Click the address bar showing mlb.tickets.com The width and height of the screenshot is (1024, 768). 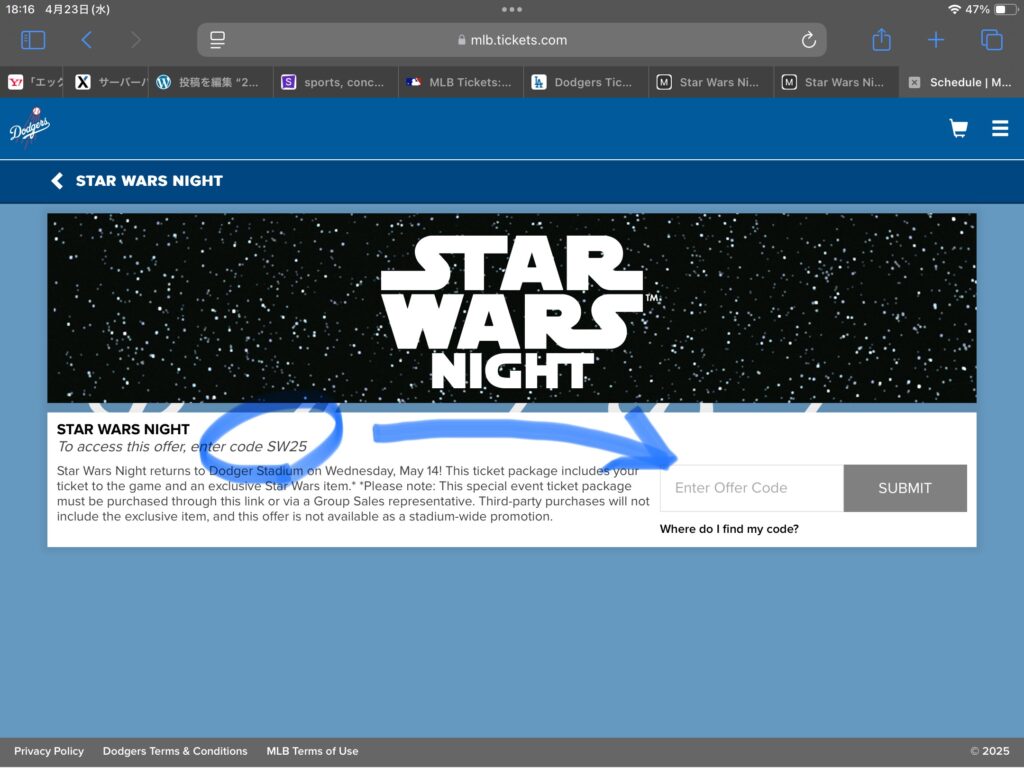(x=512, y=40)
